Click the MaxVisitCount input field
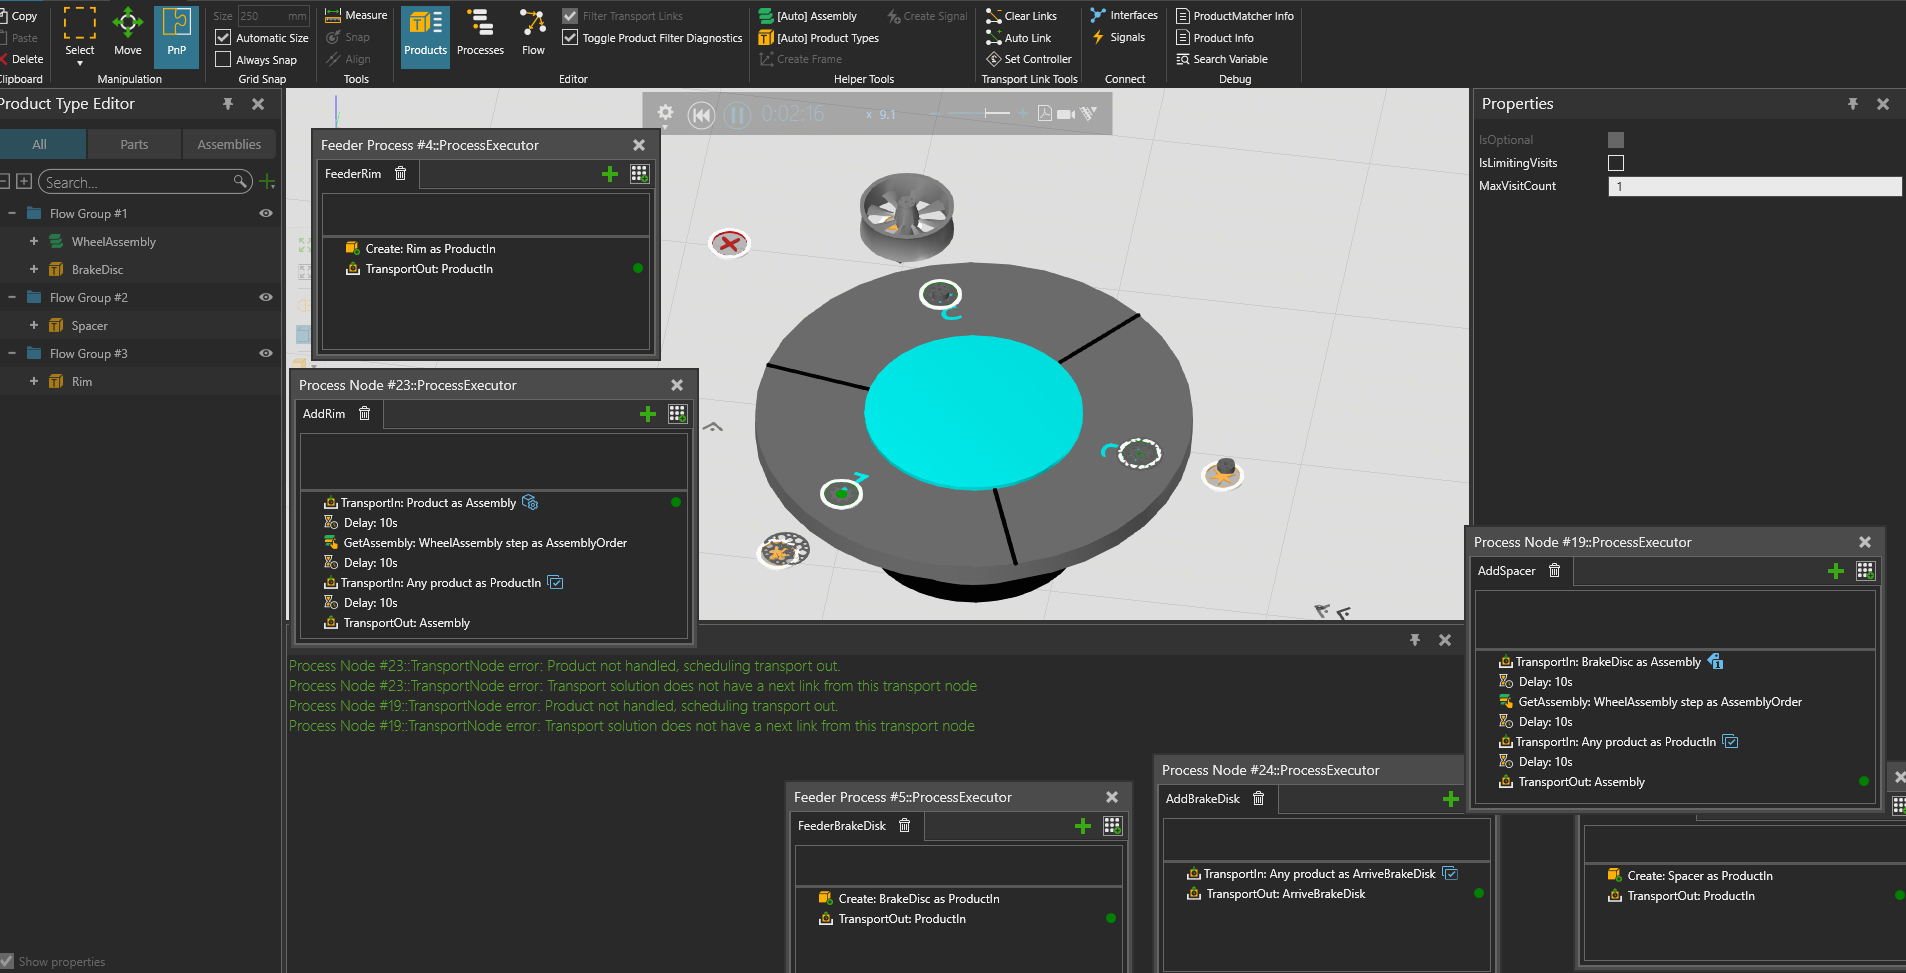The image size is (1906, 973). (1753, 186)
